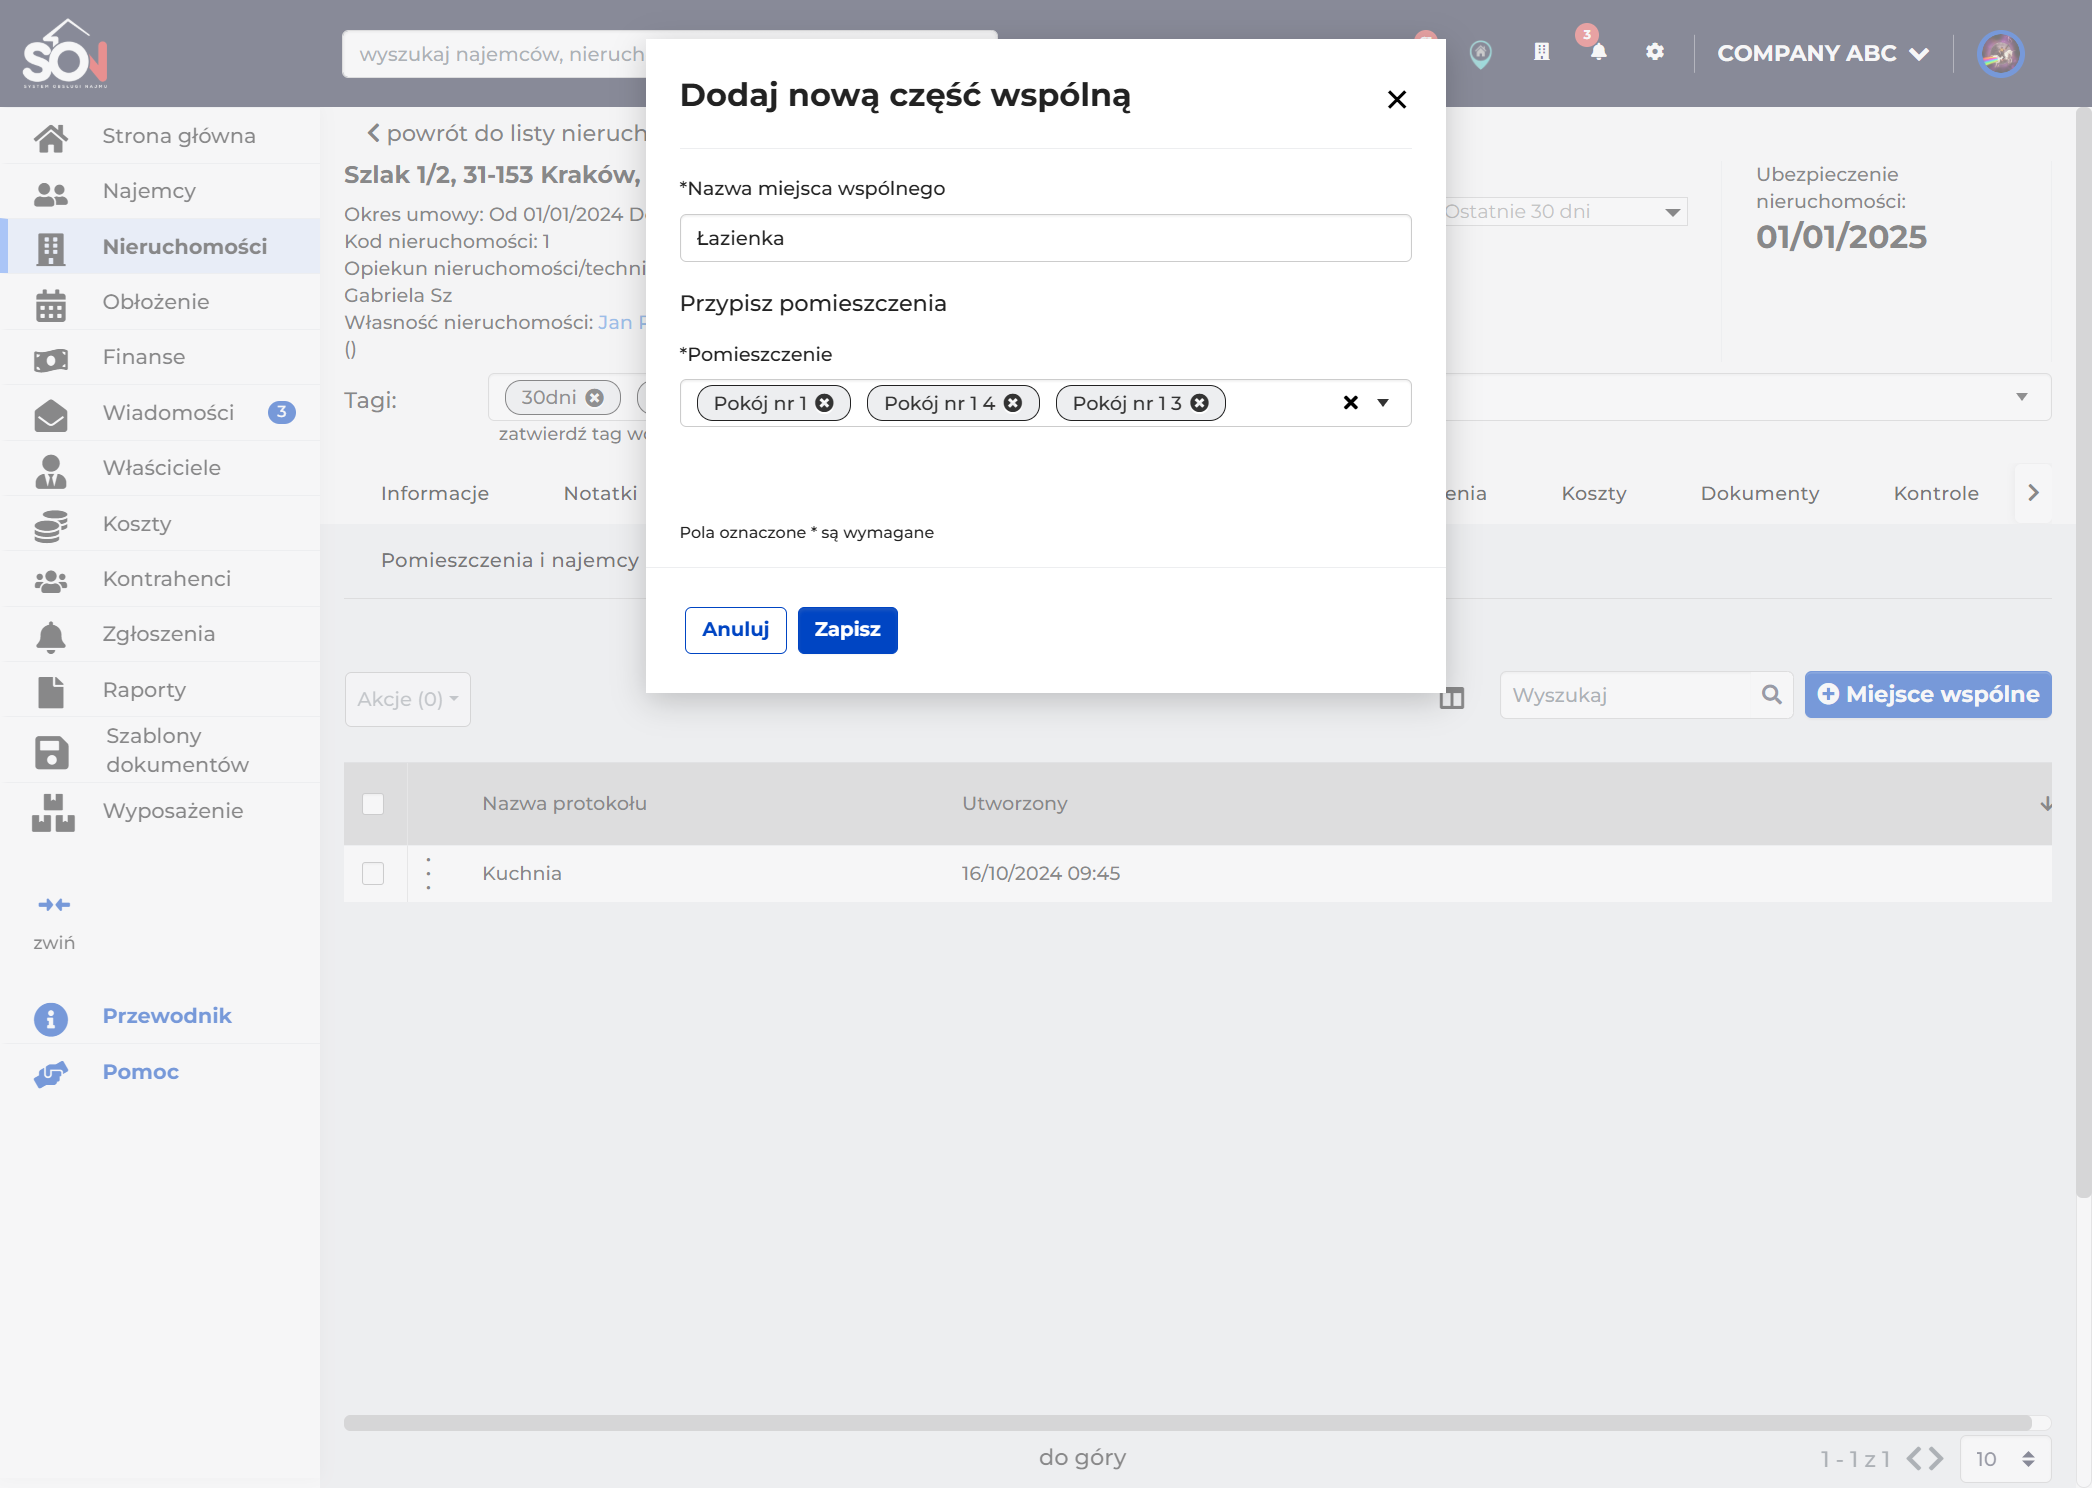Image resolution: width=2092 pixels, height=1488 pixels.
Task: Tick the header select-all checkbox
Action: [x=373, y=803]
